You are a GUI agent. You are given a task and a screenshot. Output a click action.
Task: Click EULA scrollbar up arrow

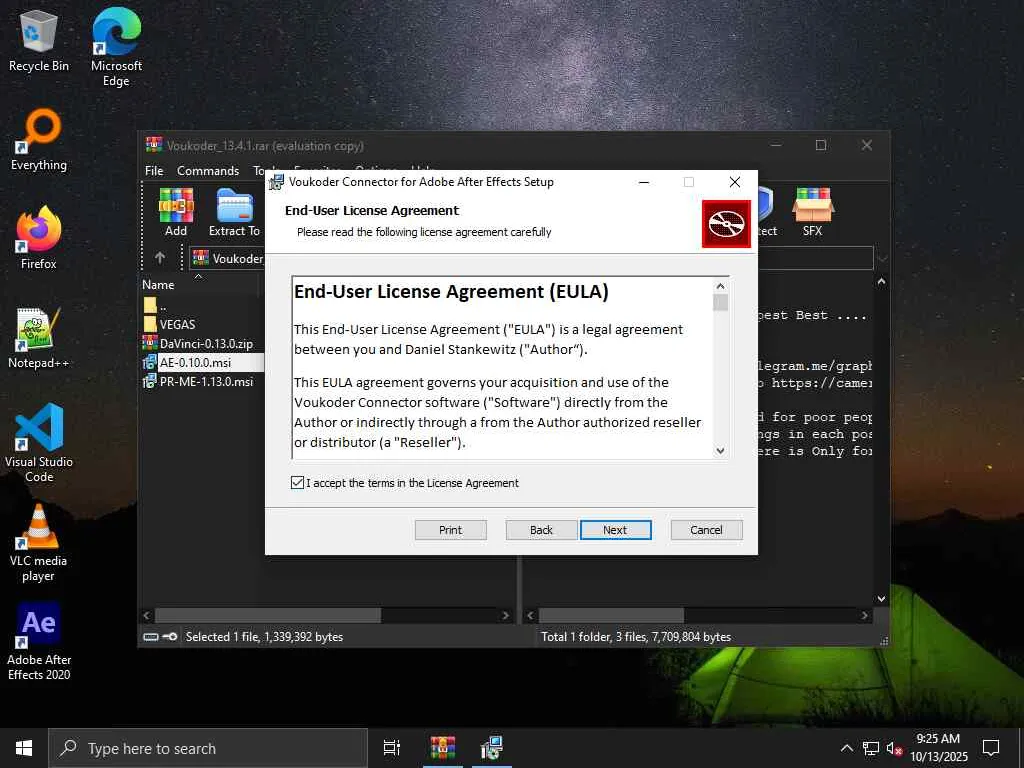click(720, 286)
